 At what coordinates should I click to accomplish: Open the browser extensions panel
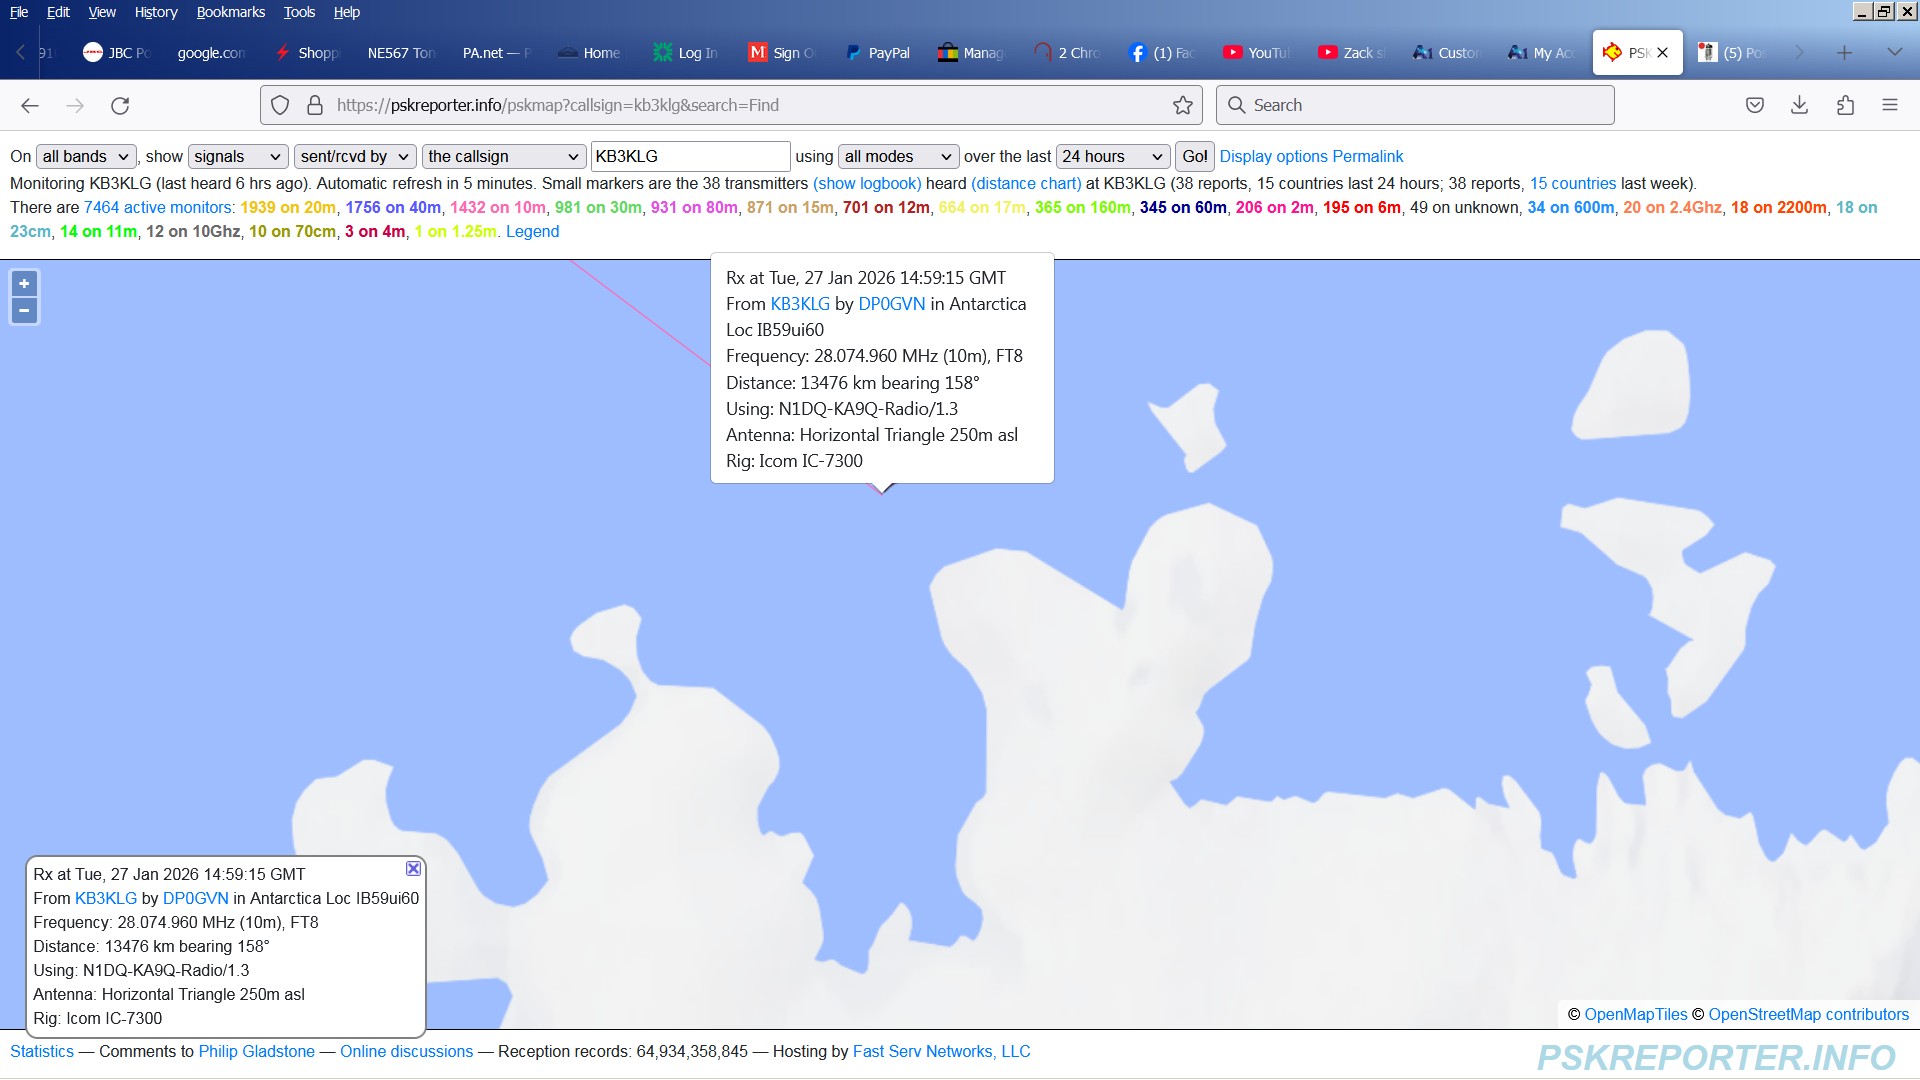pos(1845,105)
